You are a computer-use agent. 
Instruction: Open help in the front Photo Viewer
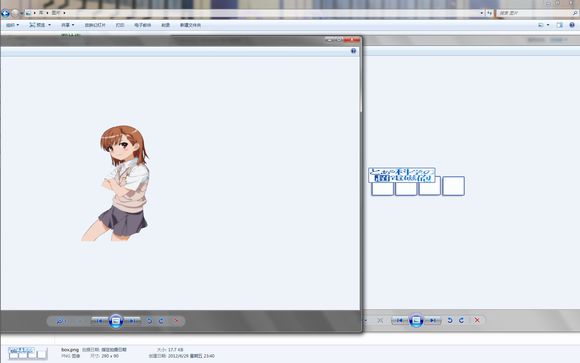(353, 51)
